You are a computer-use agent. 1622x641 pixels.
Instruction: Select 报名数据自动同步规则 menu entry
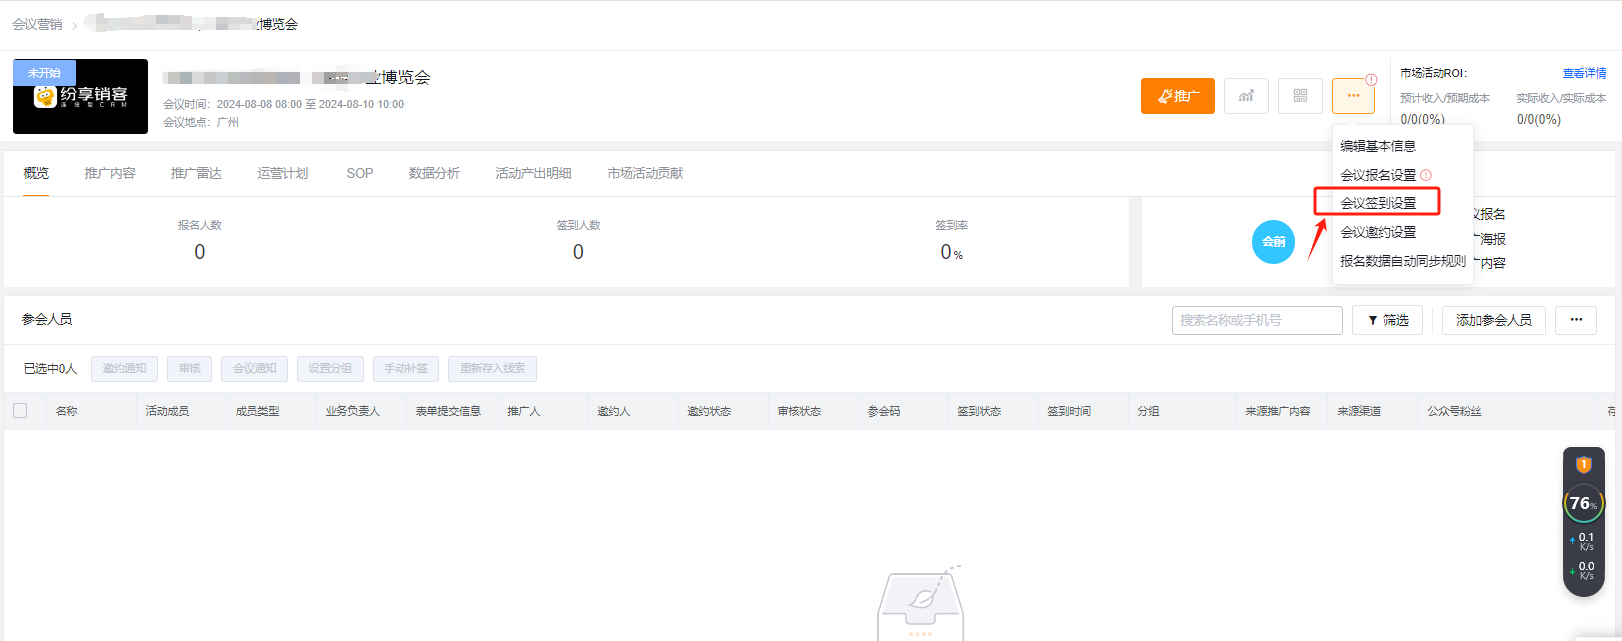pyautogui.click(x=1402, y=261)
